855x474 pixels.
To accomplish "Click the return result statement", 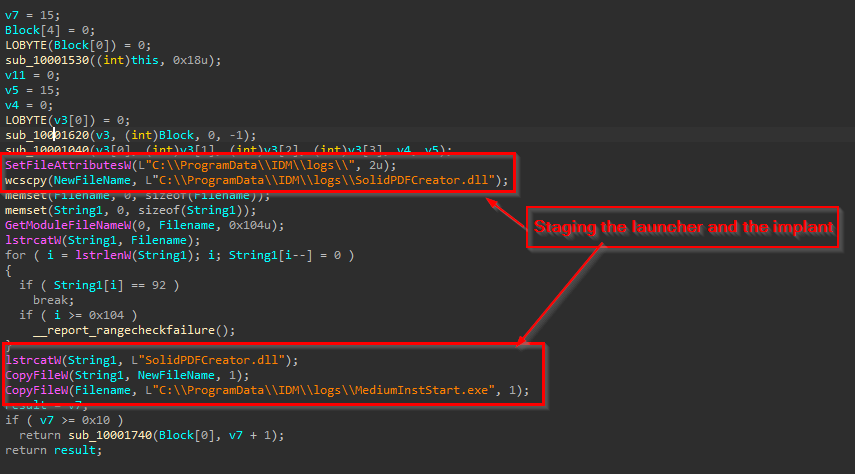I will pyautogui.click(x=53, y=451).
